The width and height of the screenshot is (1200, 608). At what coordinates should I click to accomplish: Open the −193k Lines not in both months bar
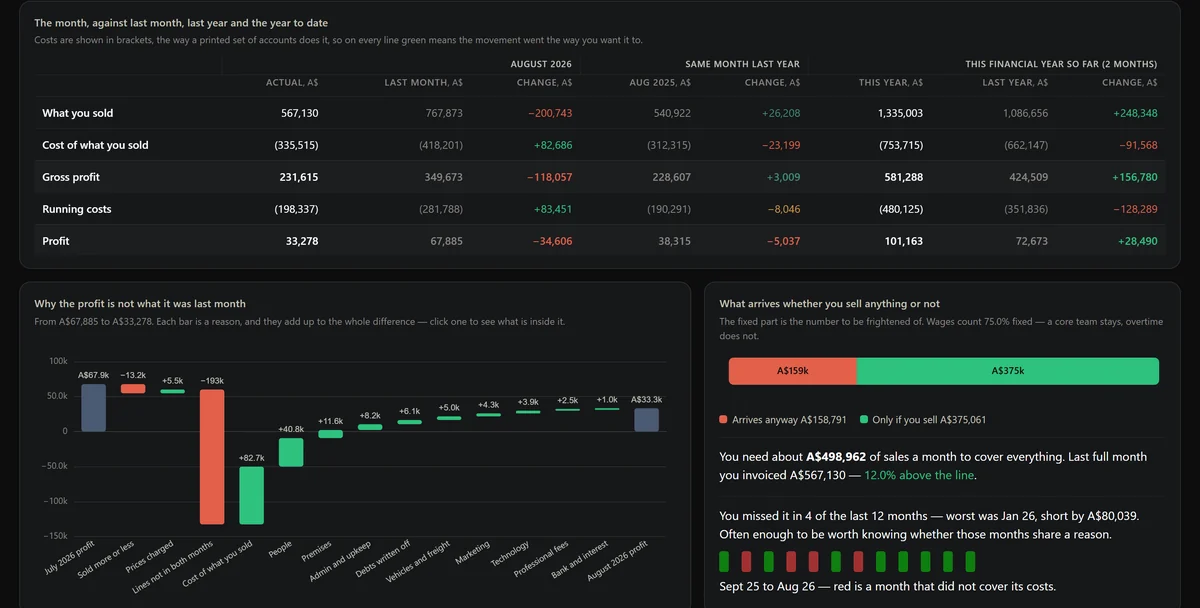click(x=212, y=457)
